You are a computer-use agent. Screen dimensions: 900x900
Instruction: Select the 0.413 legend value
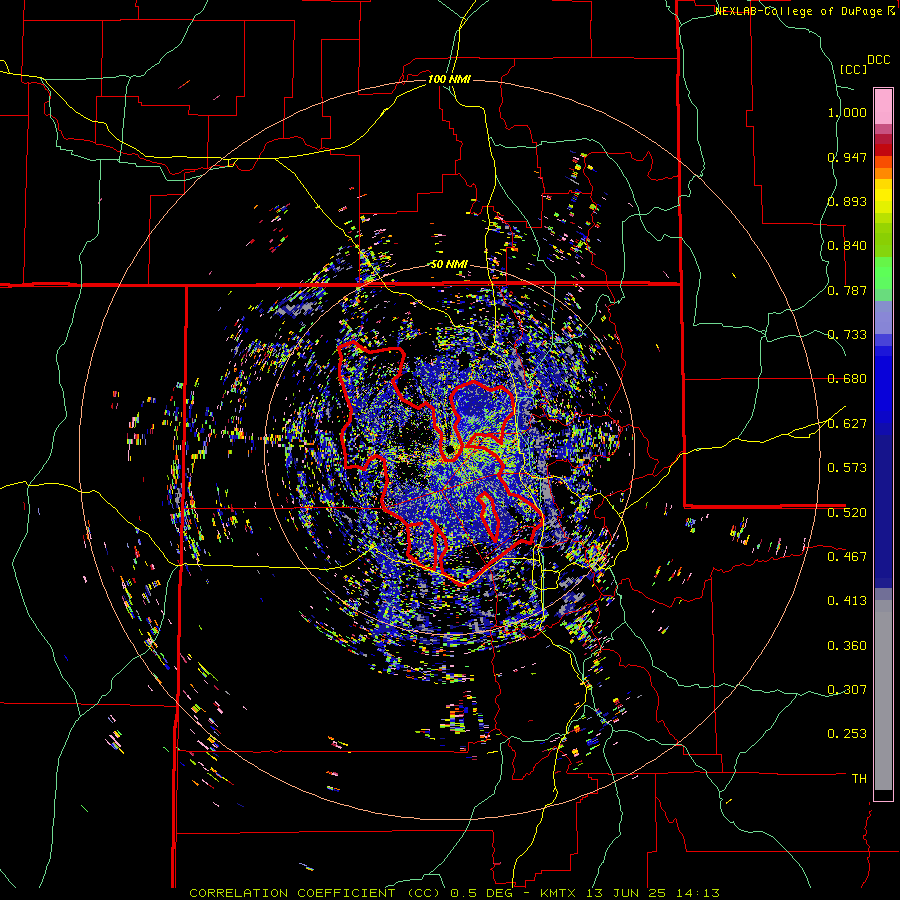coord(847,601)
